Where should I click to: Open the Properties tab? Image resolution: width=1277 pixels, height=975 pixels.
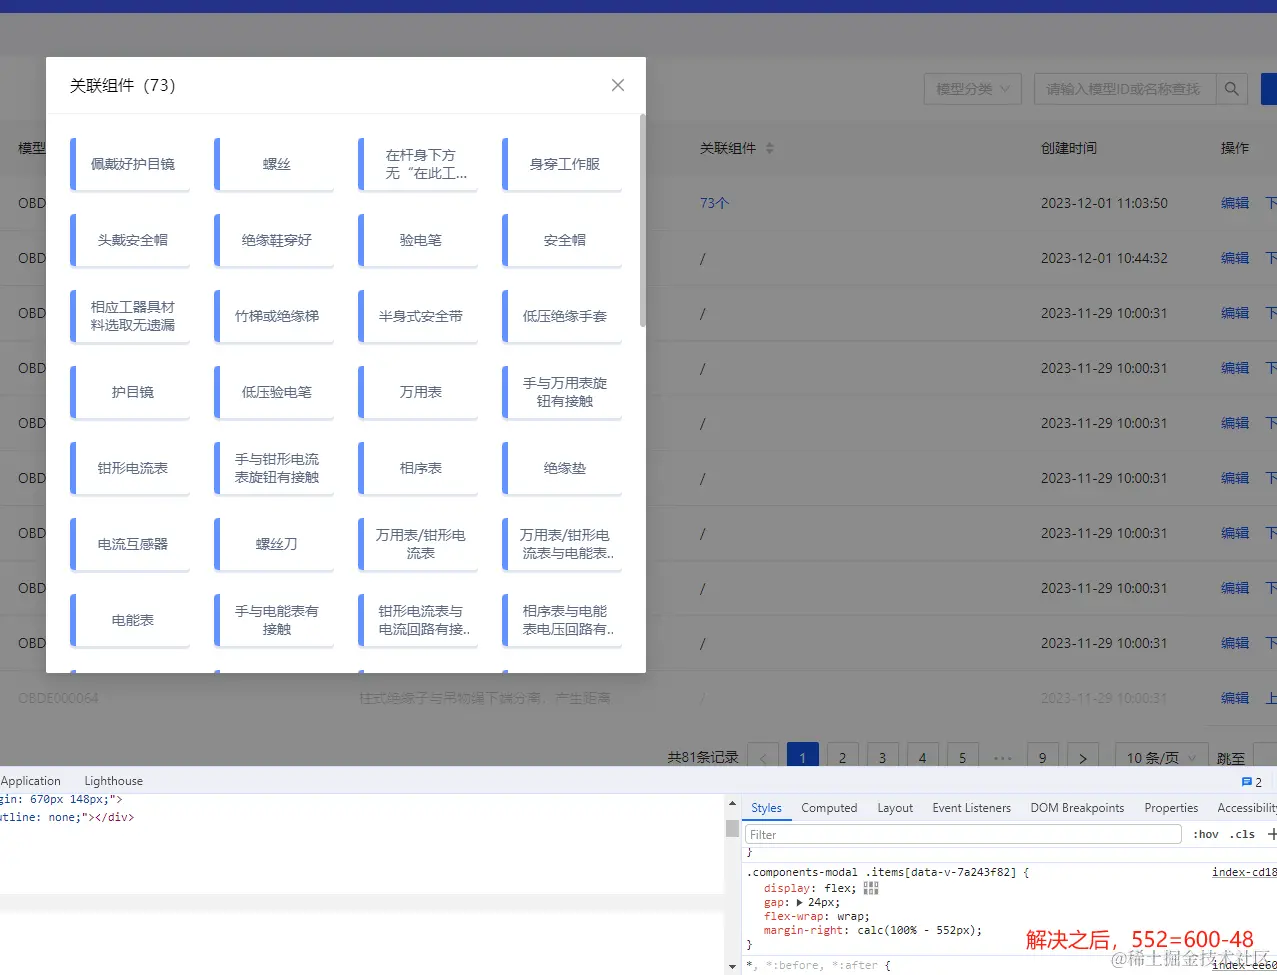coord(1171,808)
